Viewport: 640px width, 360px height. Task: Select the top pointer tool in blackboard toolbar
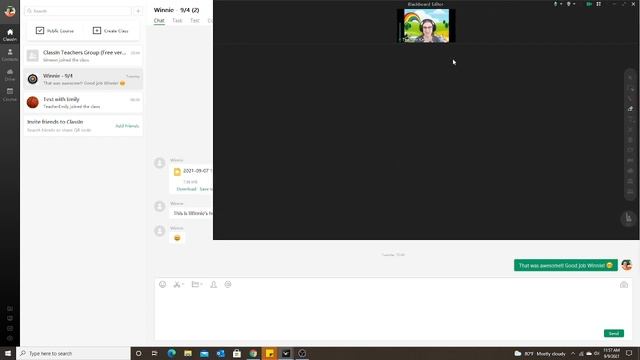pyautogui.click(x=630, y=78)
